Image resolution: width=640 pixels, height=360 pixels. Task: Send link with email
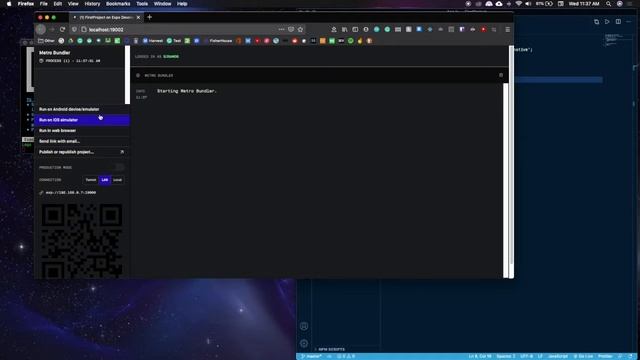click(82, 141)
